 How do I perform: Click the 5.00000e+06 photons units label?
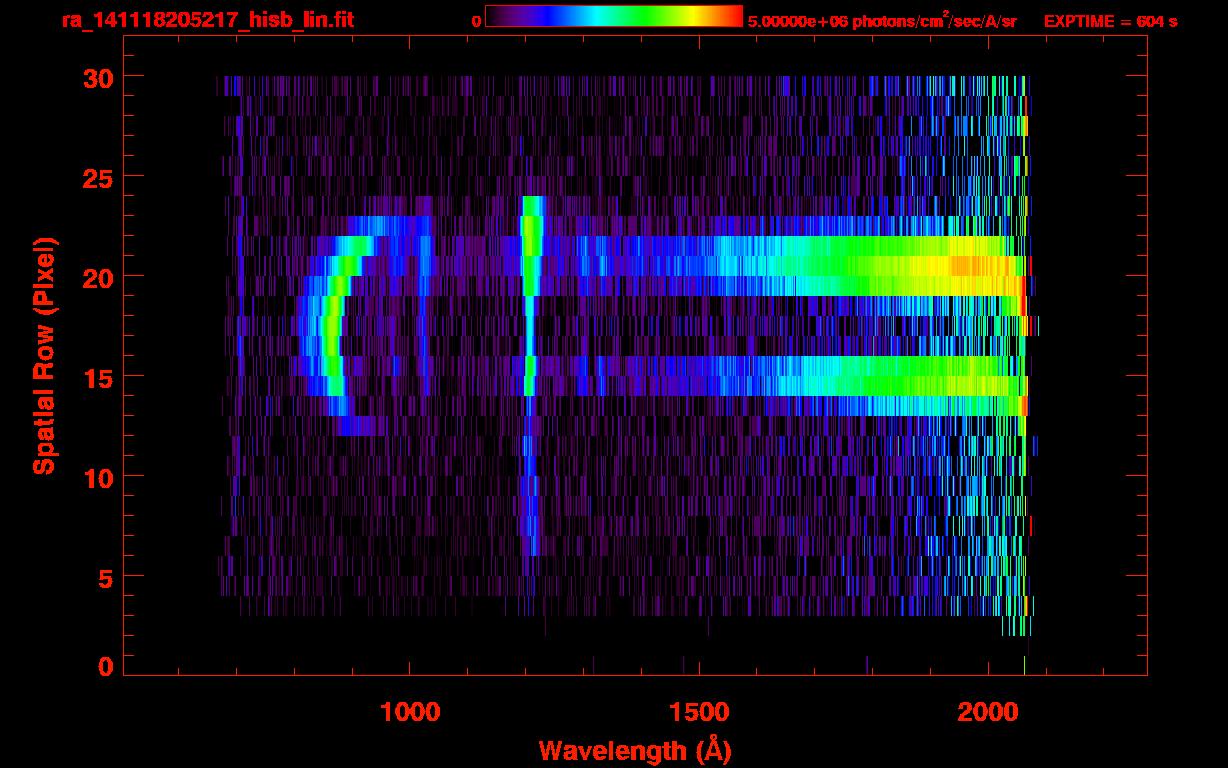coord(882,20)
